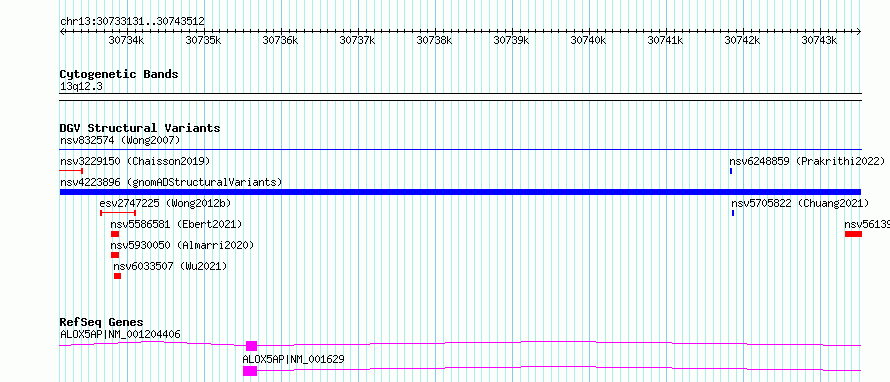Click the nsv832574 (Wong2007) variant label
Image resolution: width=890 pixels, height=382 pixels.
pos(120,140)
